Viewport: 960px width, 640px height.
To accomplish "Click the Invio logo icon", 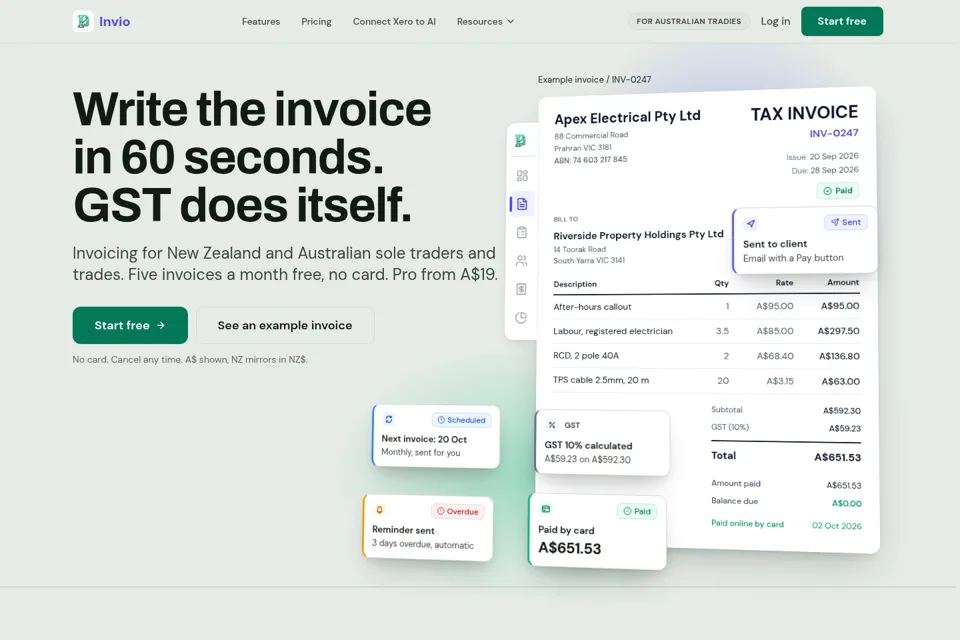I will 83,21.
